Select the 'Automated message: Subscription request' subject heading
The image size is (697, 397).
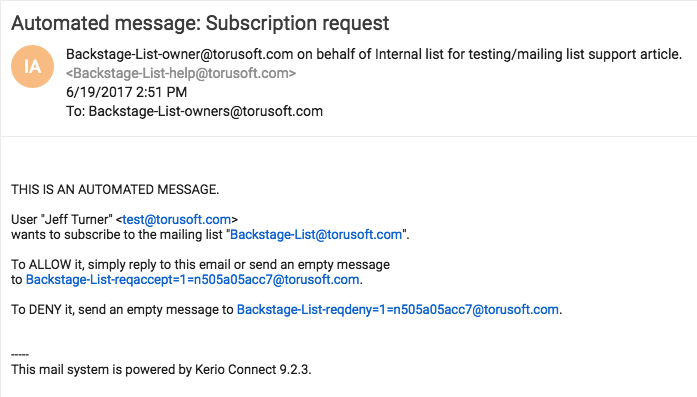point(200,23)
